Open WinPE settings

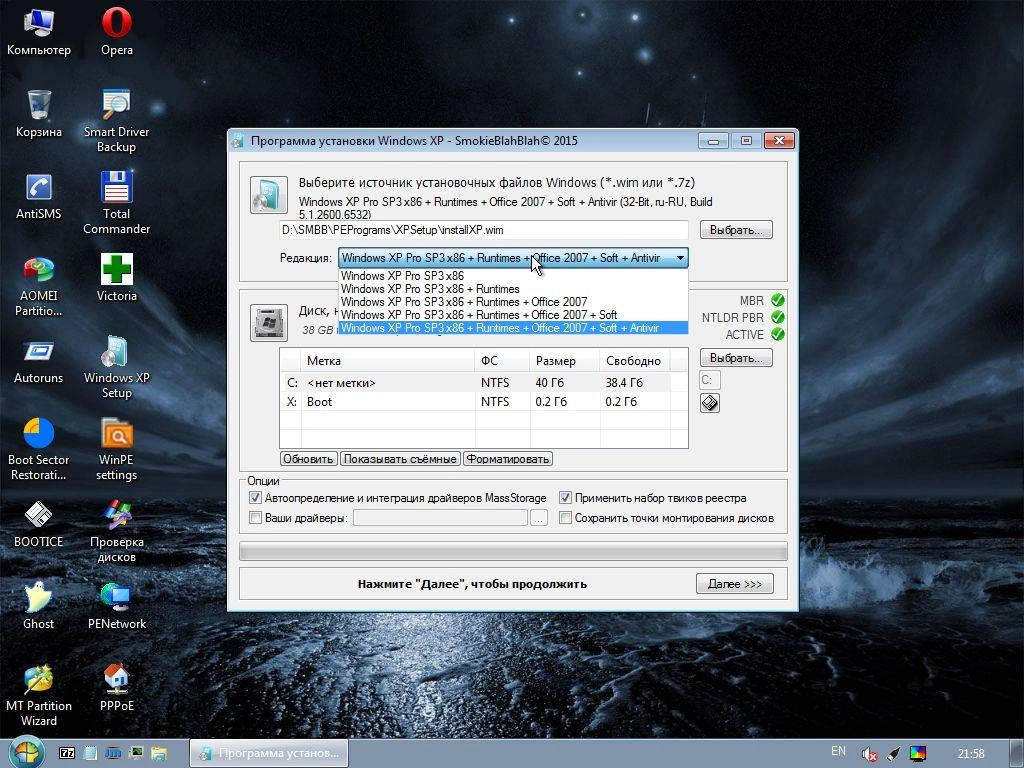click(116, 450)
